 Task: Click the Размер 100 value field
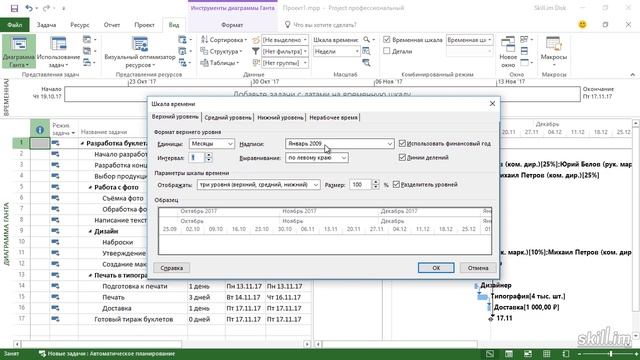coord(360,184)
